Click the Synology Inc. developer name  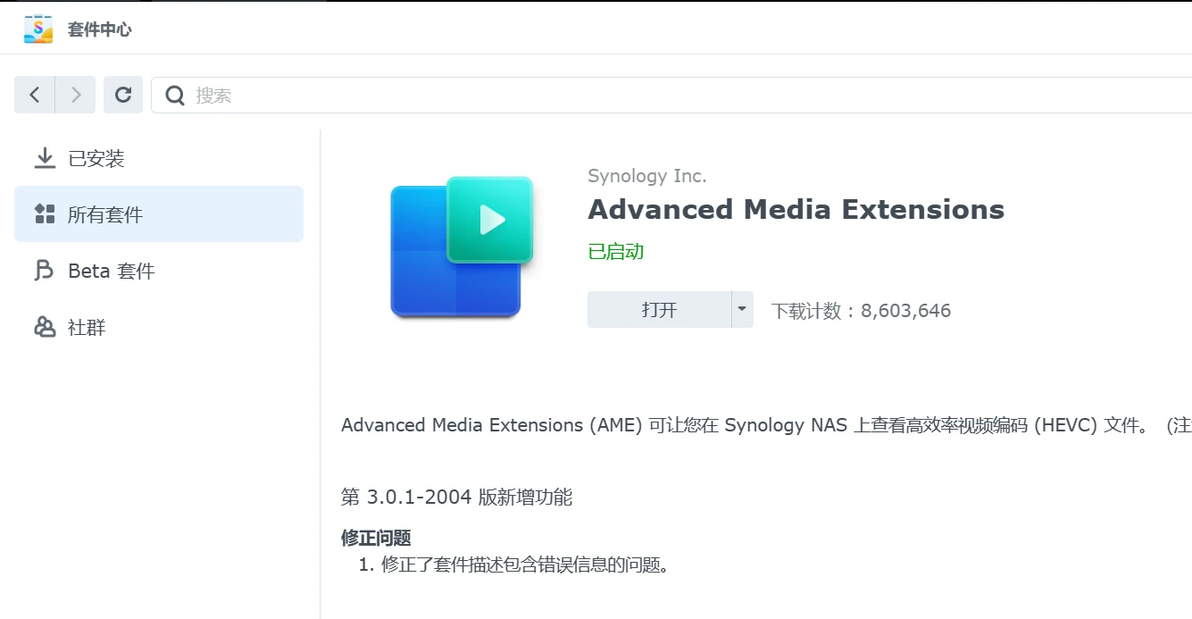tap(647, 176)
